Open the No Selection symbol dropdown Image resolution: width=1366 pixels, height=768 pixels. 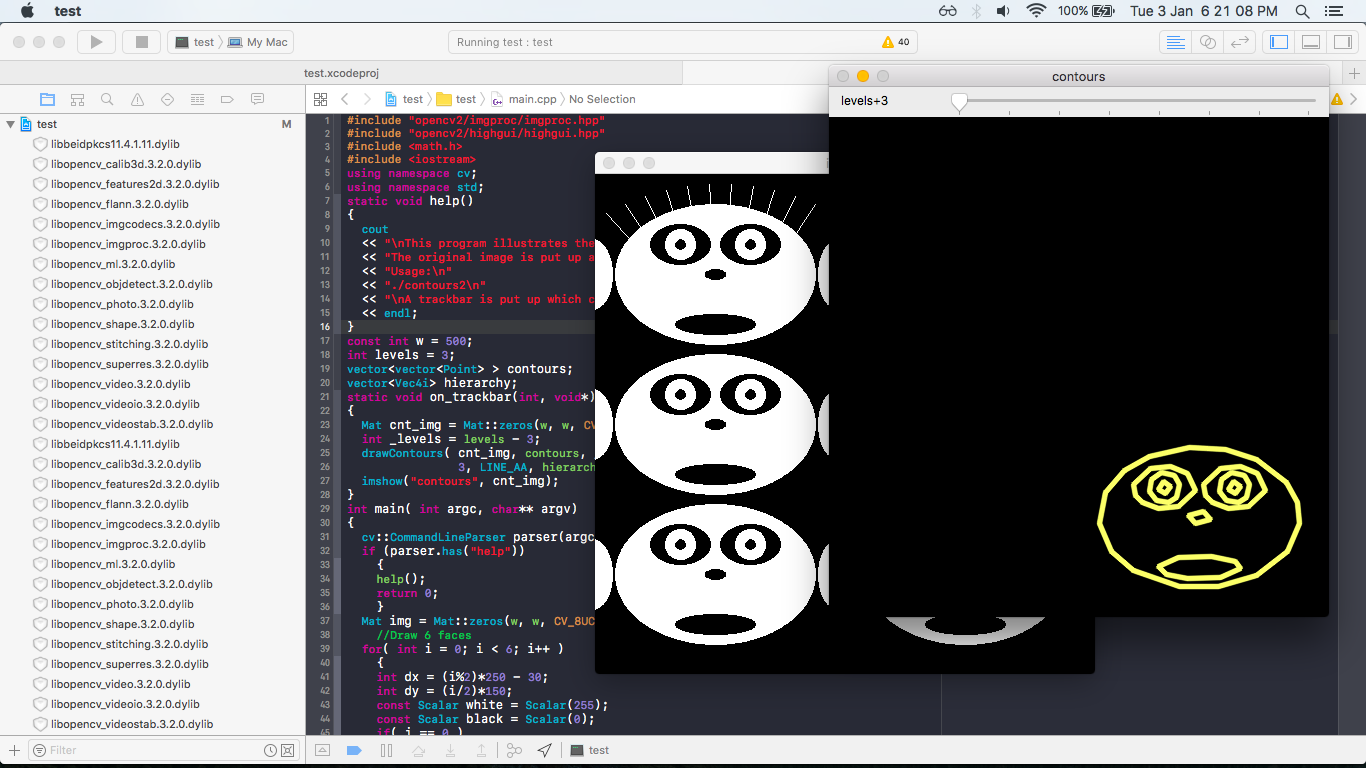602,99
